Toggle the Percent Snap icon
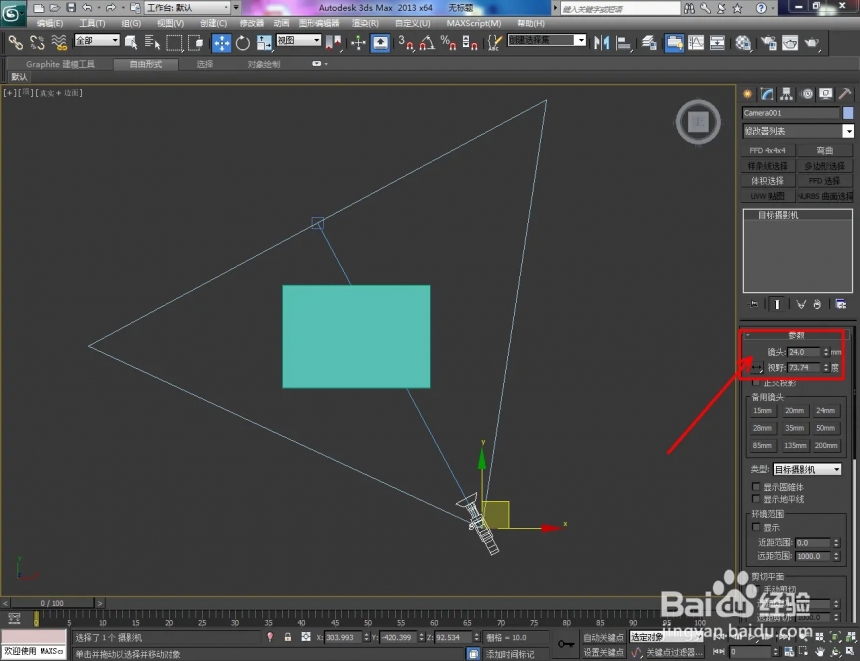This screenshot has height=661, width=860. pyautogui.click(x=448, y=42)
